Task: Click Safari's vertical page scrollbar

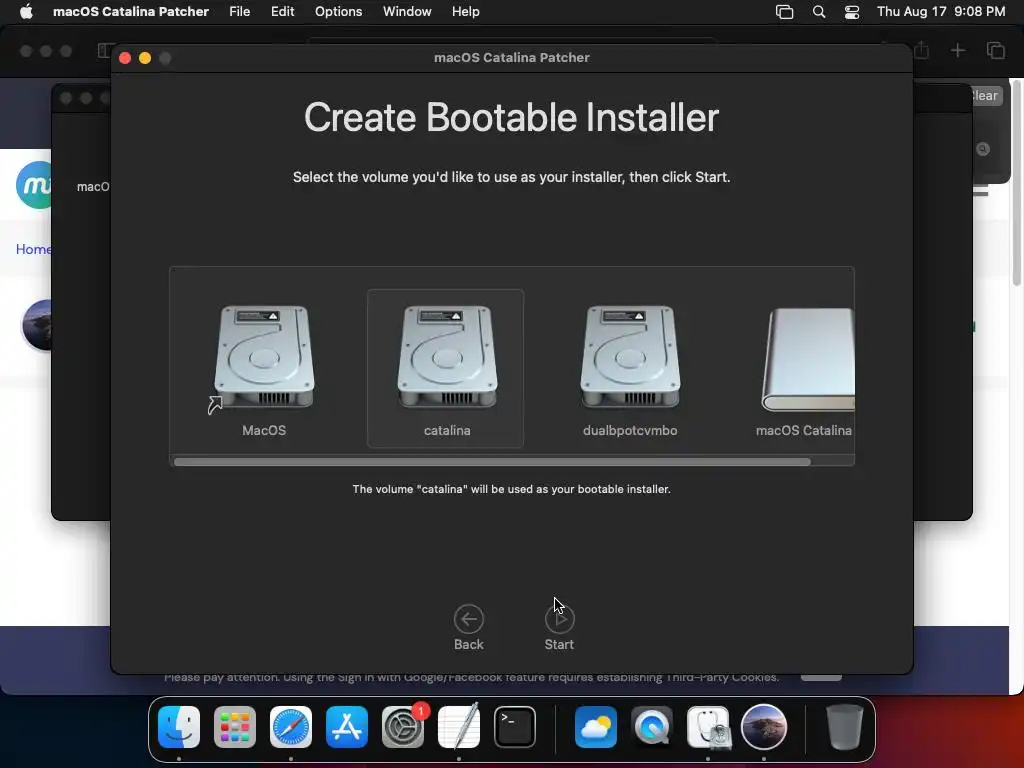Action: coord(1017,183)
